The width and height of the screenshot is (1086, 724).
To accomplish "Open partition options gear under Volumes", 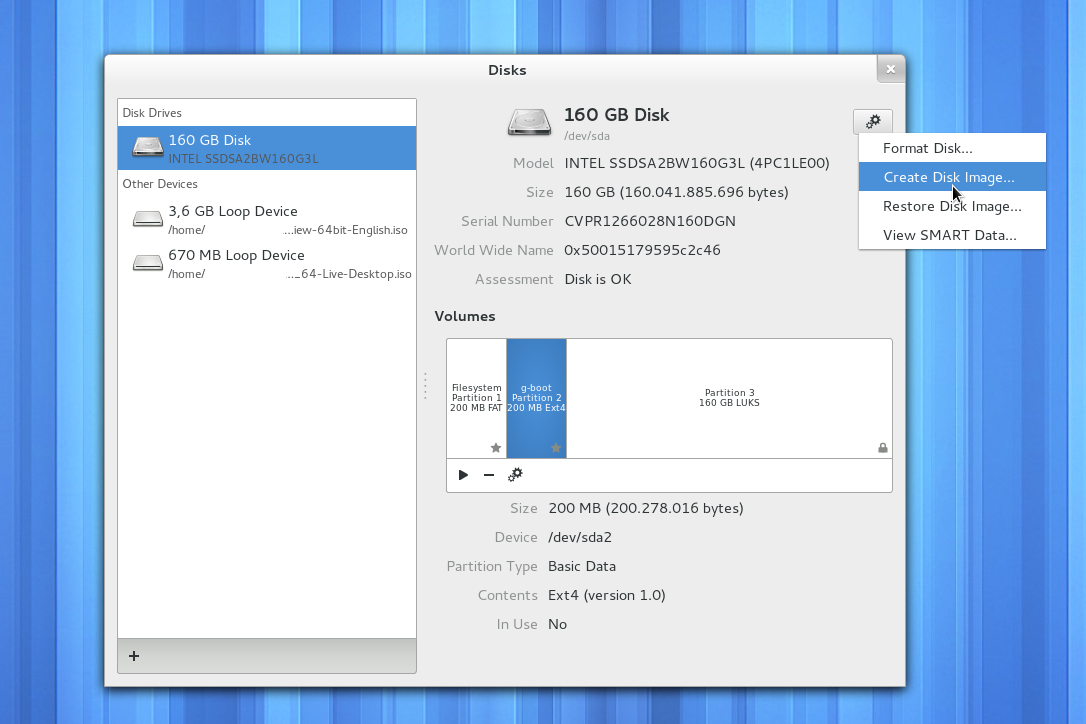I will [x=515, y=475].
